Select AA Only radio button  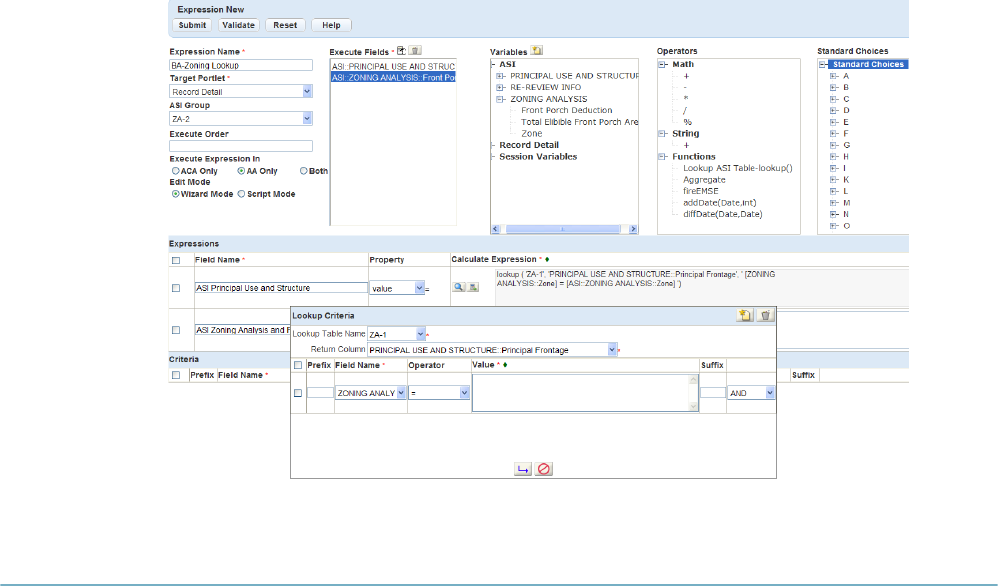tap(241, 171)
